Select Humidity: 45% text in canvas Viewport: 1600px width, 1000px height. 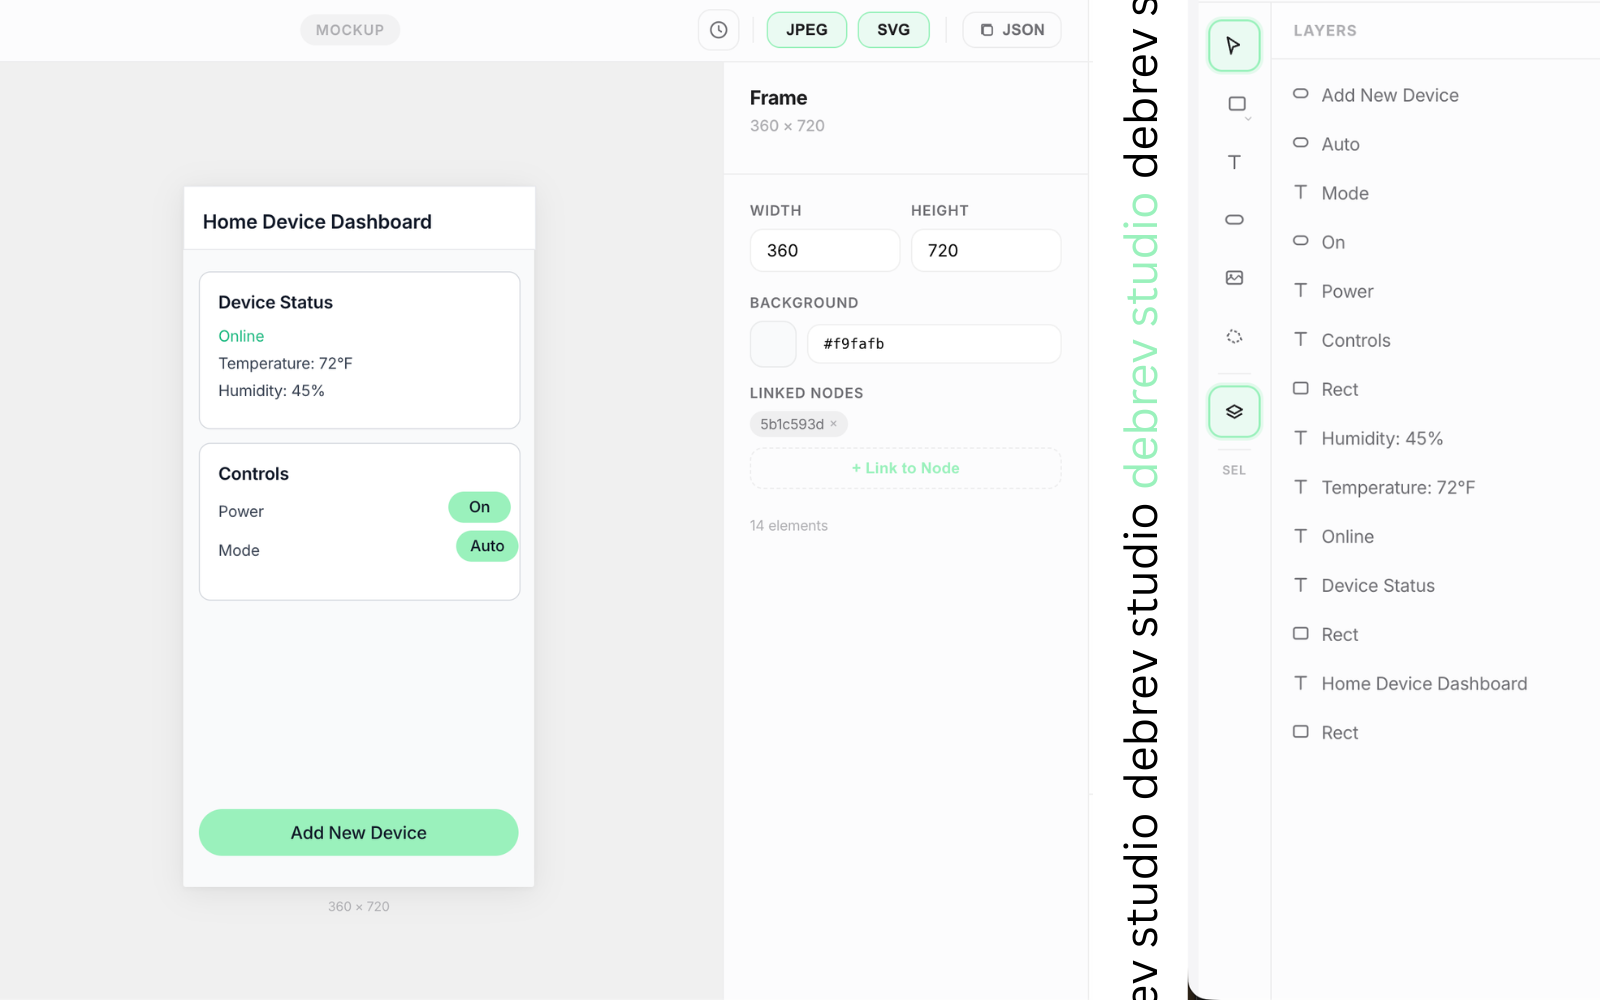click(271, 391)
